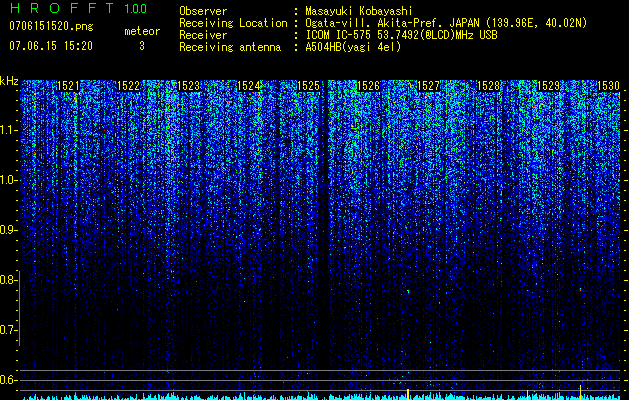Image resolution: width=629 pixels, height=400 pixels.
Task: Click the HROFFT 1.0.0 title text
Action: pos(79,8)
